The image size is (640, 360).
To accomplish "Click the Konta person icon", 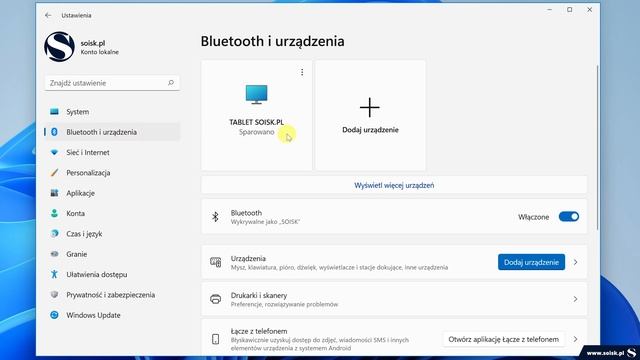I will coord(54,213).
